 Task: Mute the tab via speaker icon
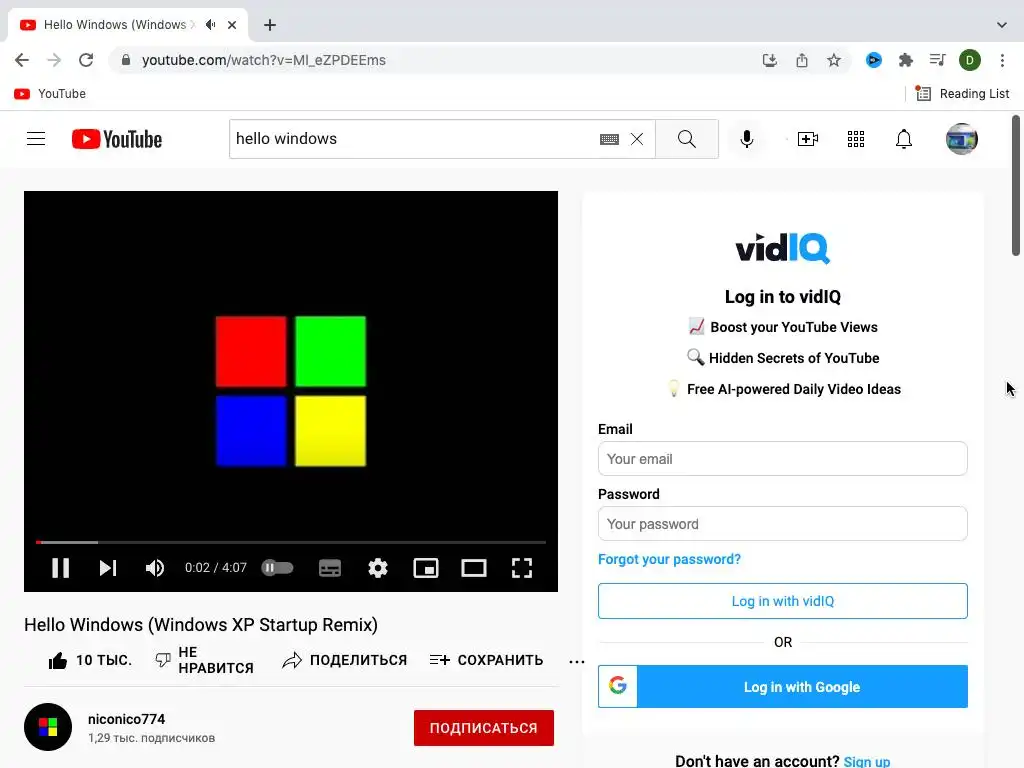[x=210, y=25]
